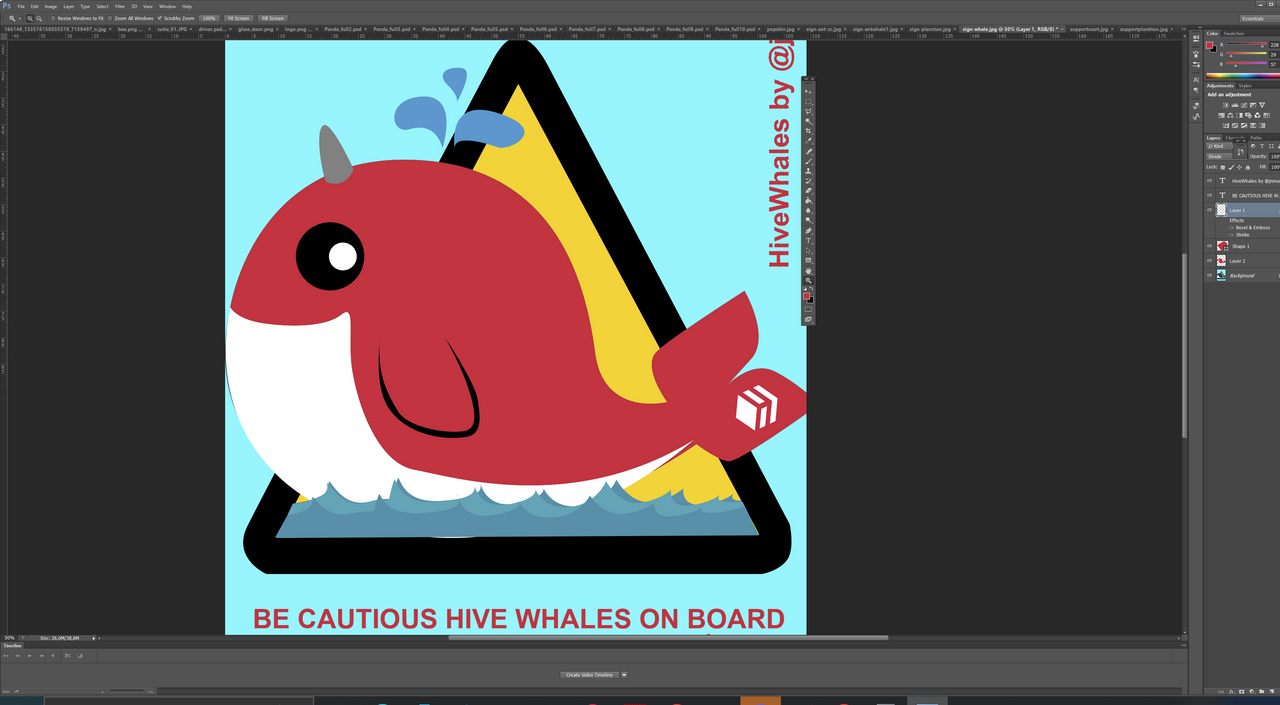Hide the Background layer
Screen dimensions: 1280x705
1209,275
